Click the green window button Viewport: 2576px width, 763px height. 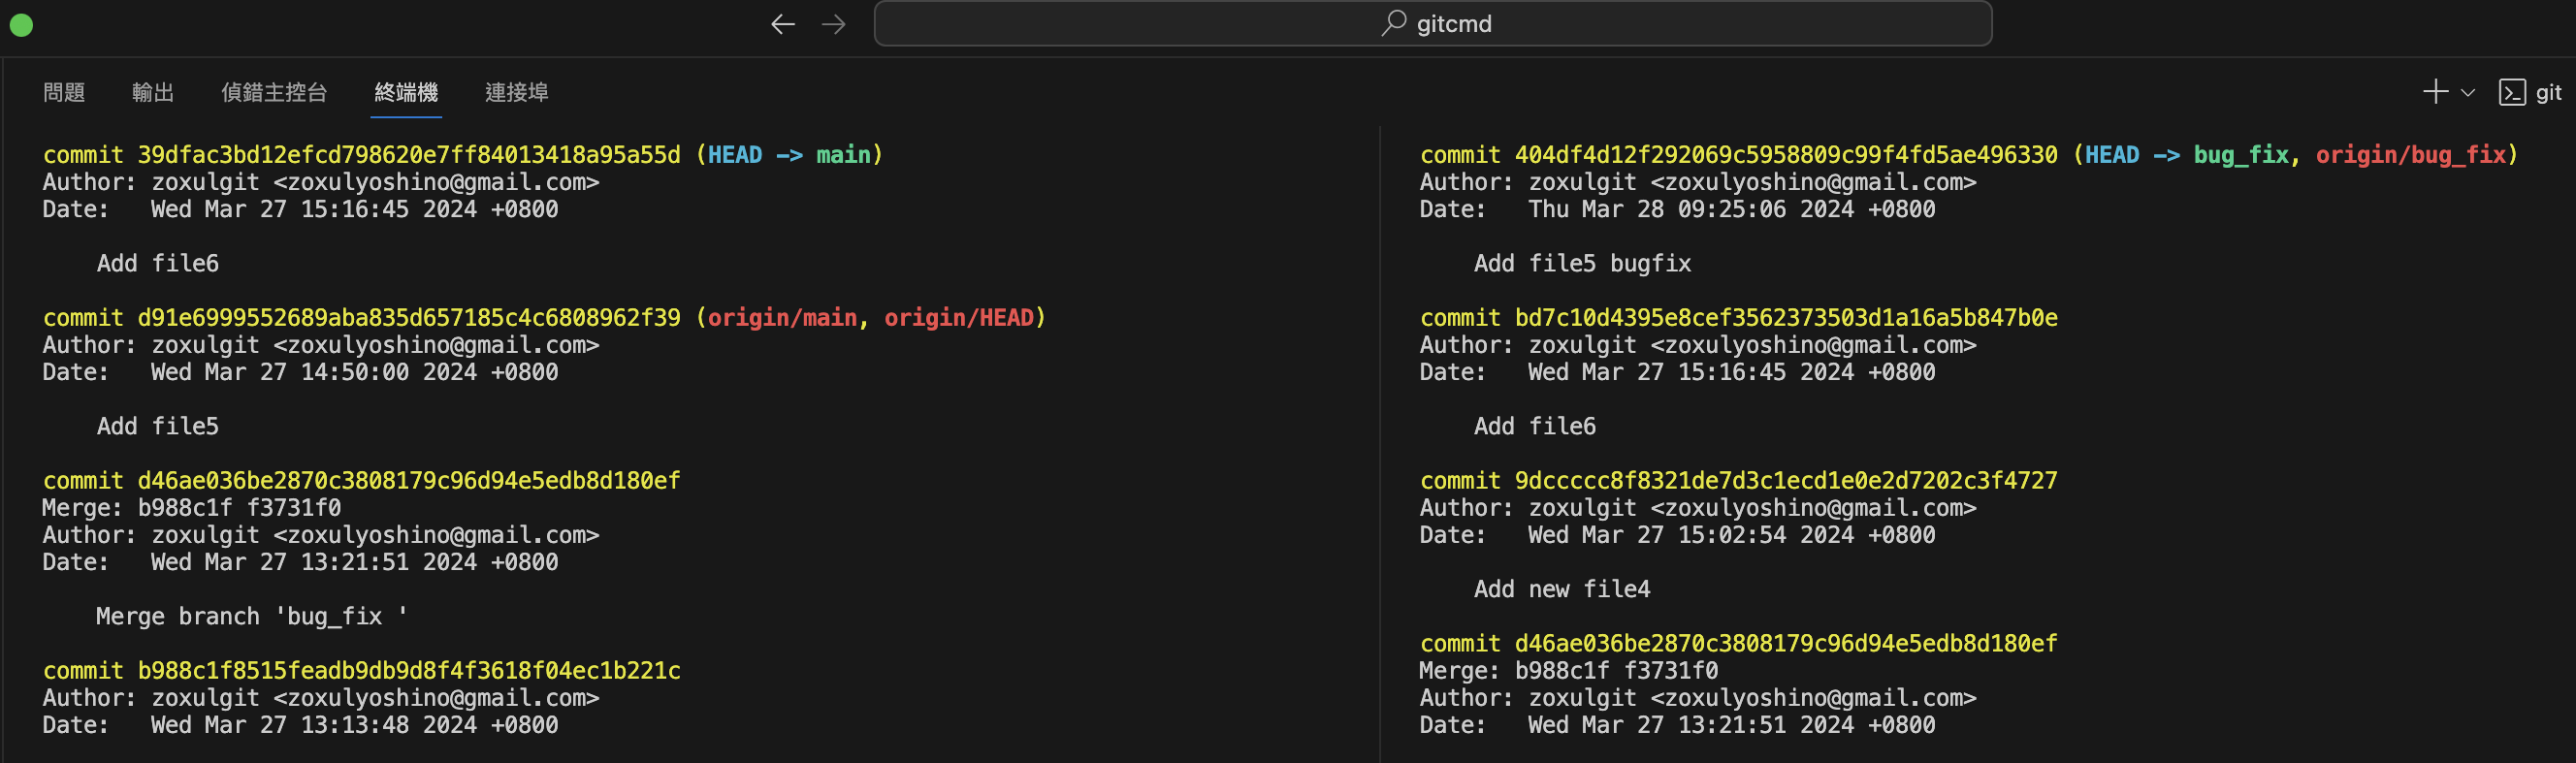[x=21, y=25]
